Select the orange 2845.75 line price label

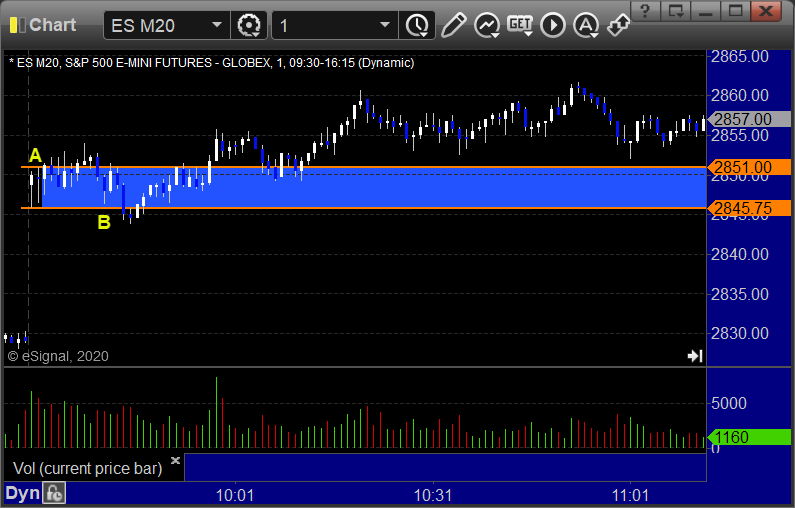749,208
